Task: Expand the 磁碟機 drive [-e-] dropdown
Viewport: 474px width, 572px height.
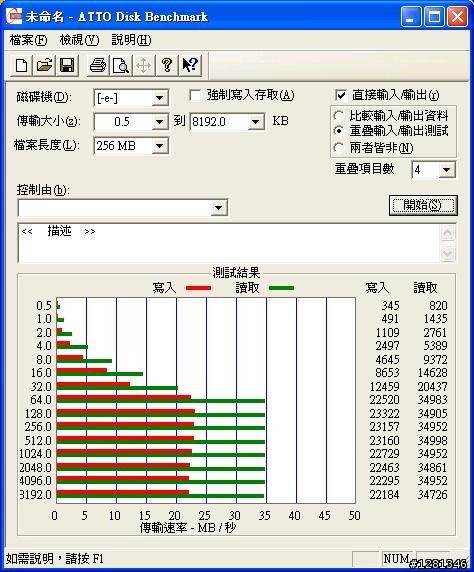Action: [159, 98]
